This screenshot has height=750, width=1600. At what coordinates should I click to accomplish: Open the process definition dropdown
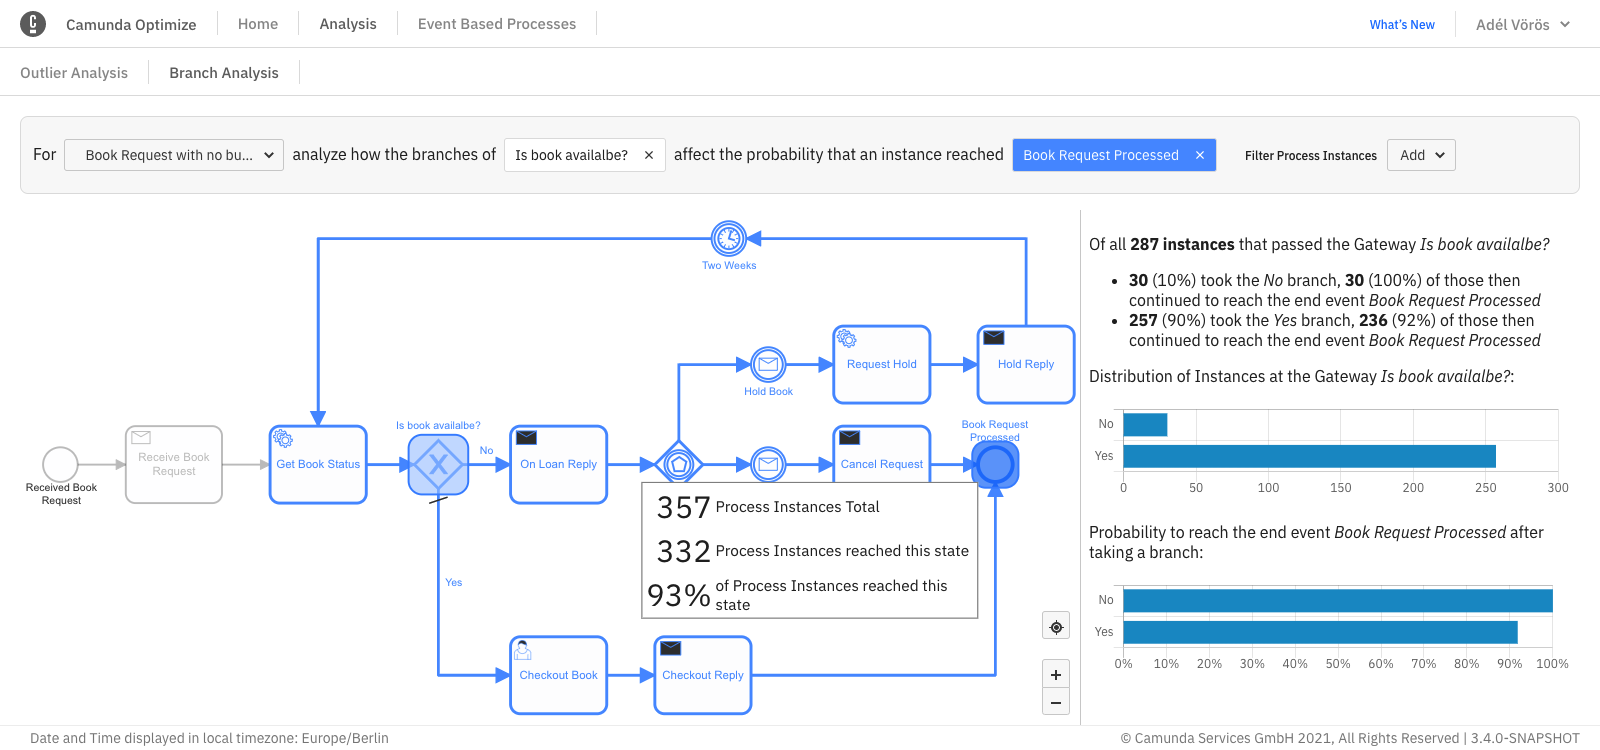point(174,155)
